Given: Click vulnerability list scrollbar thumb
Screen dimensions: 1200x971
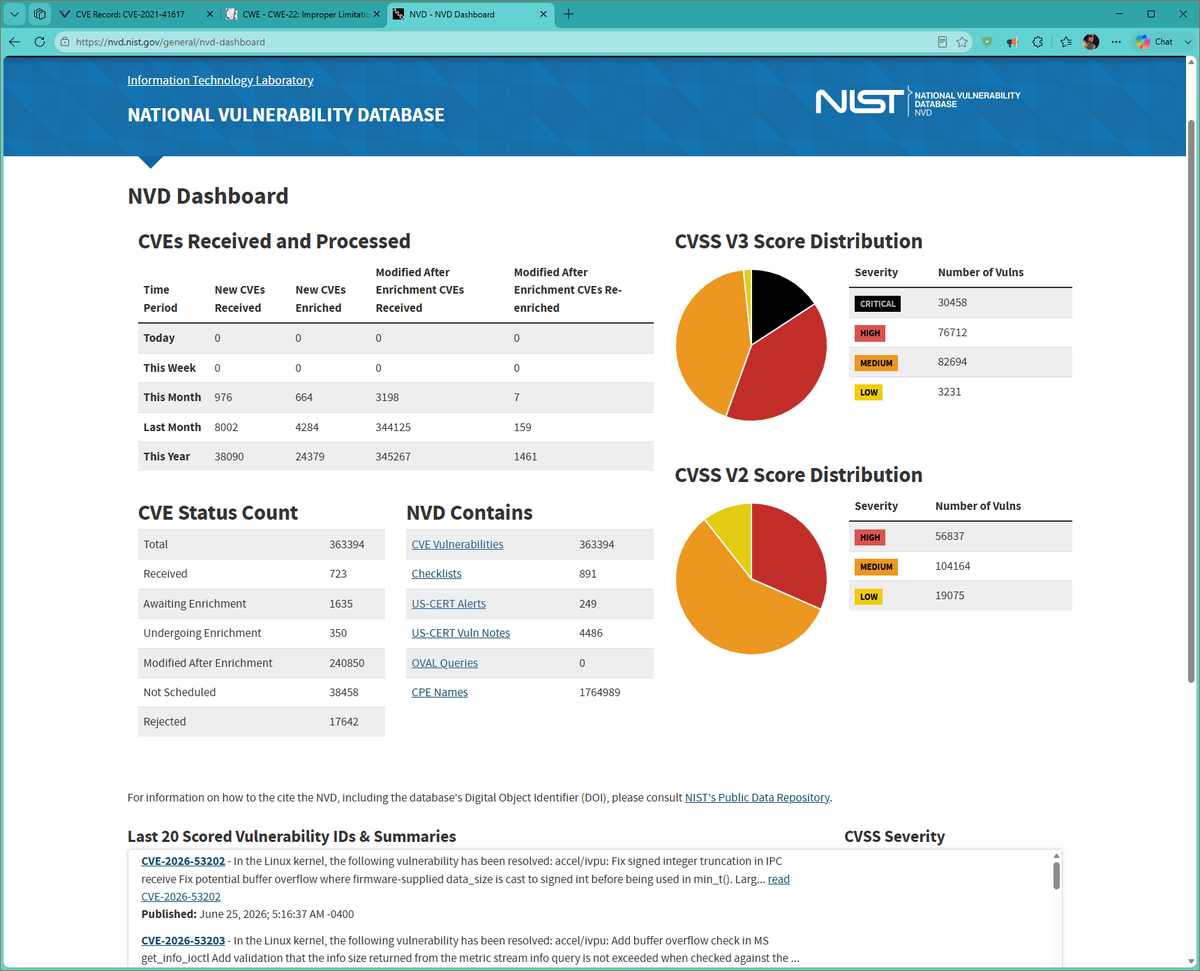Looking at the screenshot, I should pyautogui.click(x=1056, y=875).
